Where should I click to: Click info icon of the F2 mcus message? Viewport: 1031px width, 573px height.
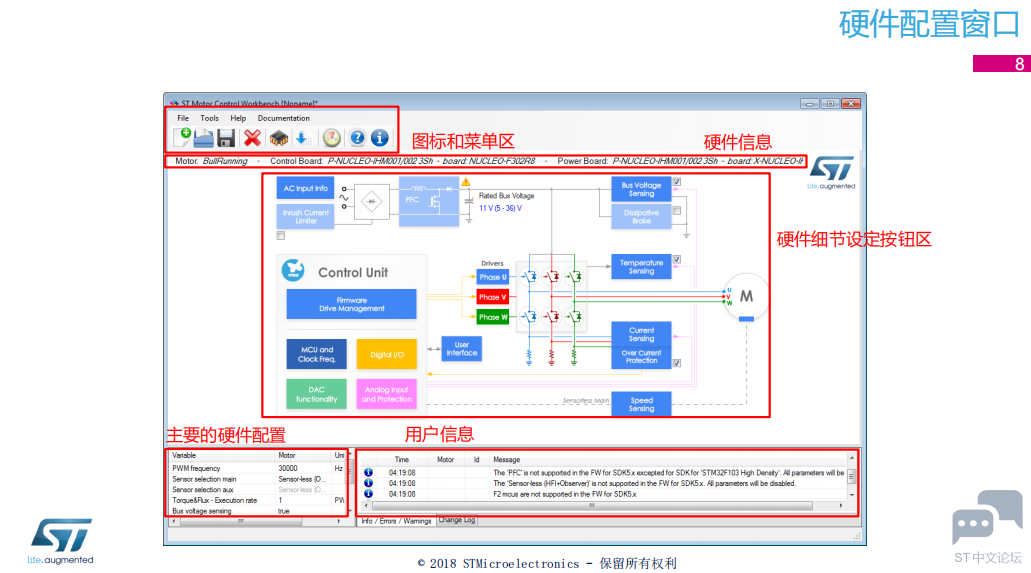(x=368, y=493)
